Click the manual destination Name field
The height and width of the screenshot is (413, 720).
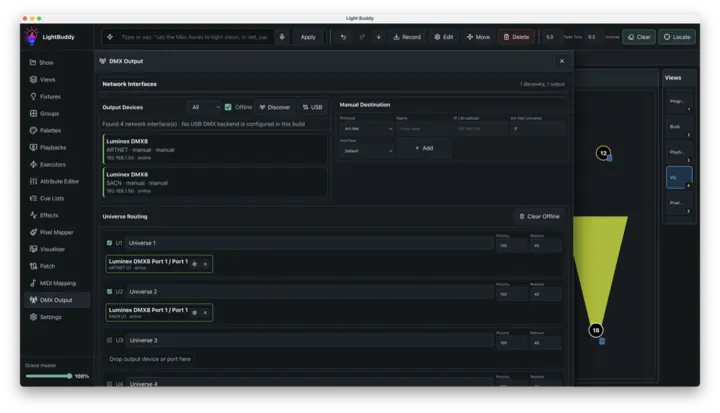click(423, 129)
